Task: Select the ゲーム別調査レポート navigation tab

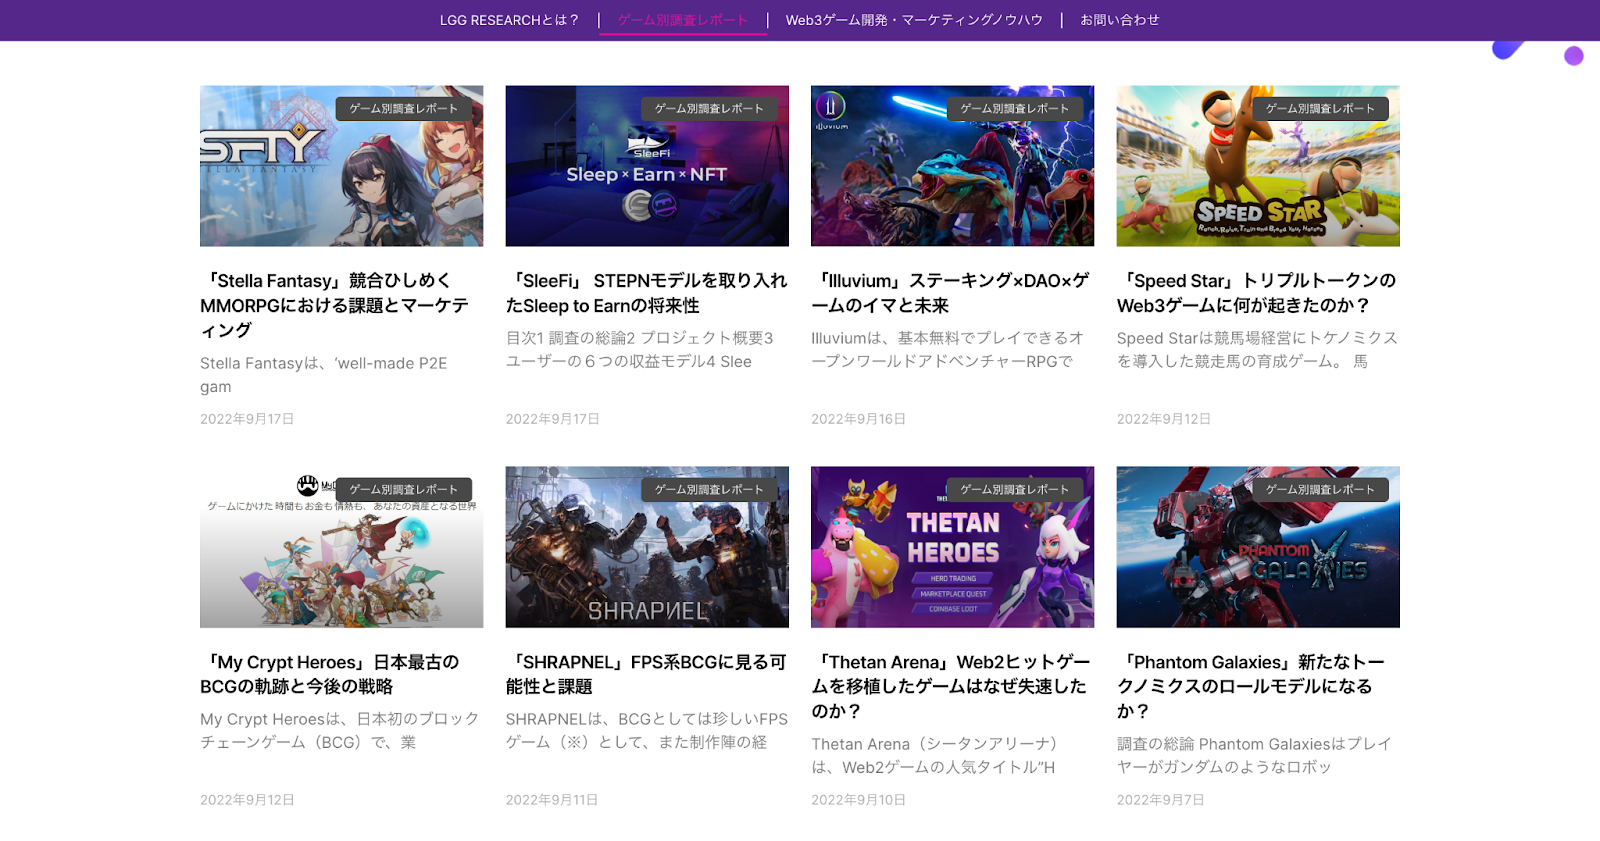Action: [683, 20]
